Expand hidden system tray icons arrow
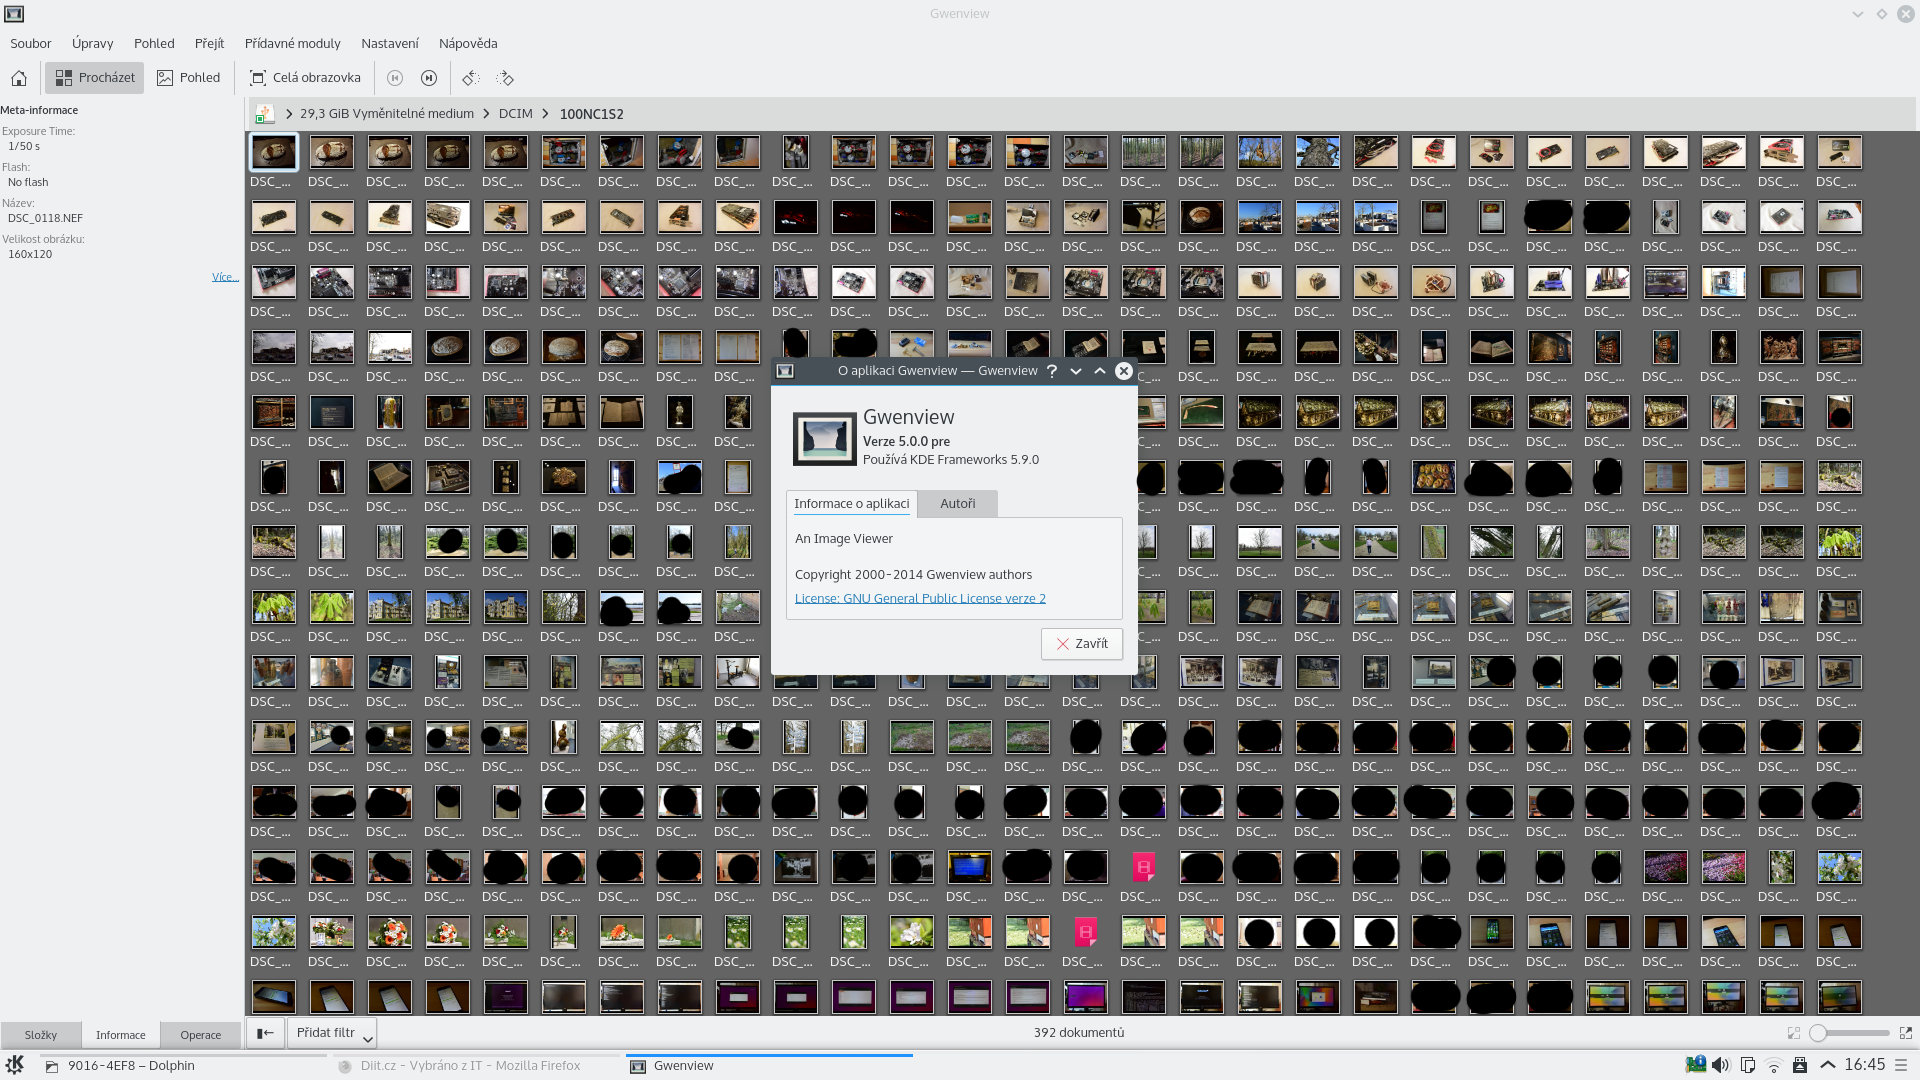Viewport: 1920px width, 1080px height. click(1827, 1065)
